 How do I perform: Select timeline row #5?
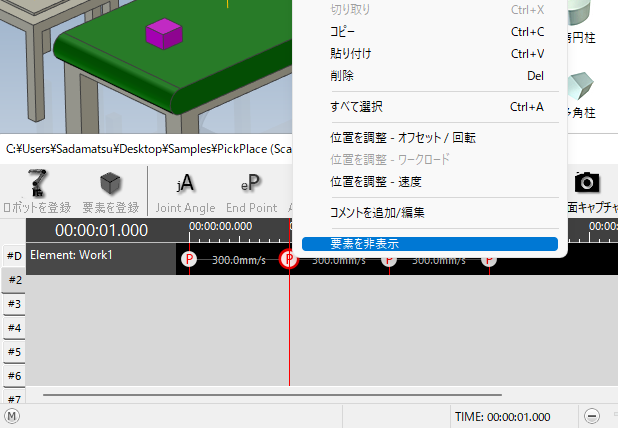coord(14,352)
